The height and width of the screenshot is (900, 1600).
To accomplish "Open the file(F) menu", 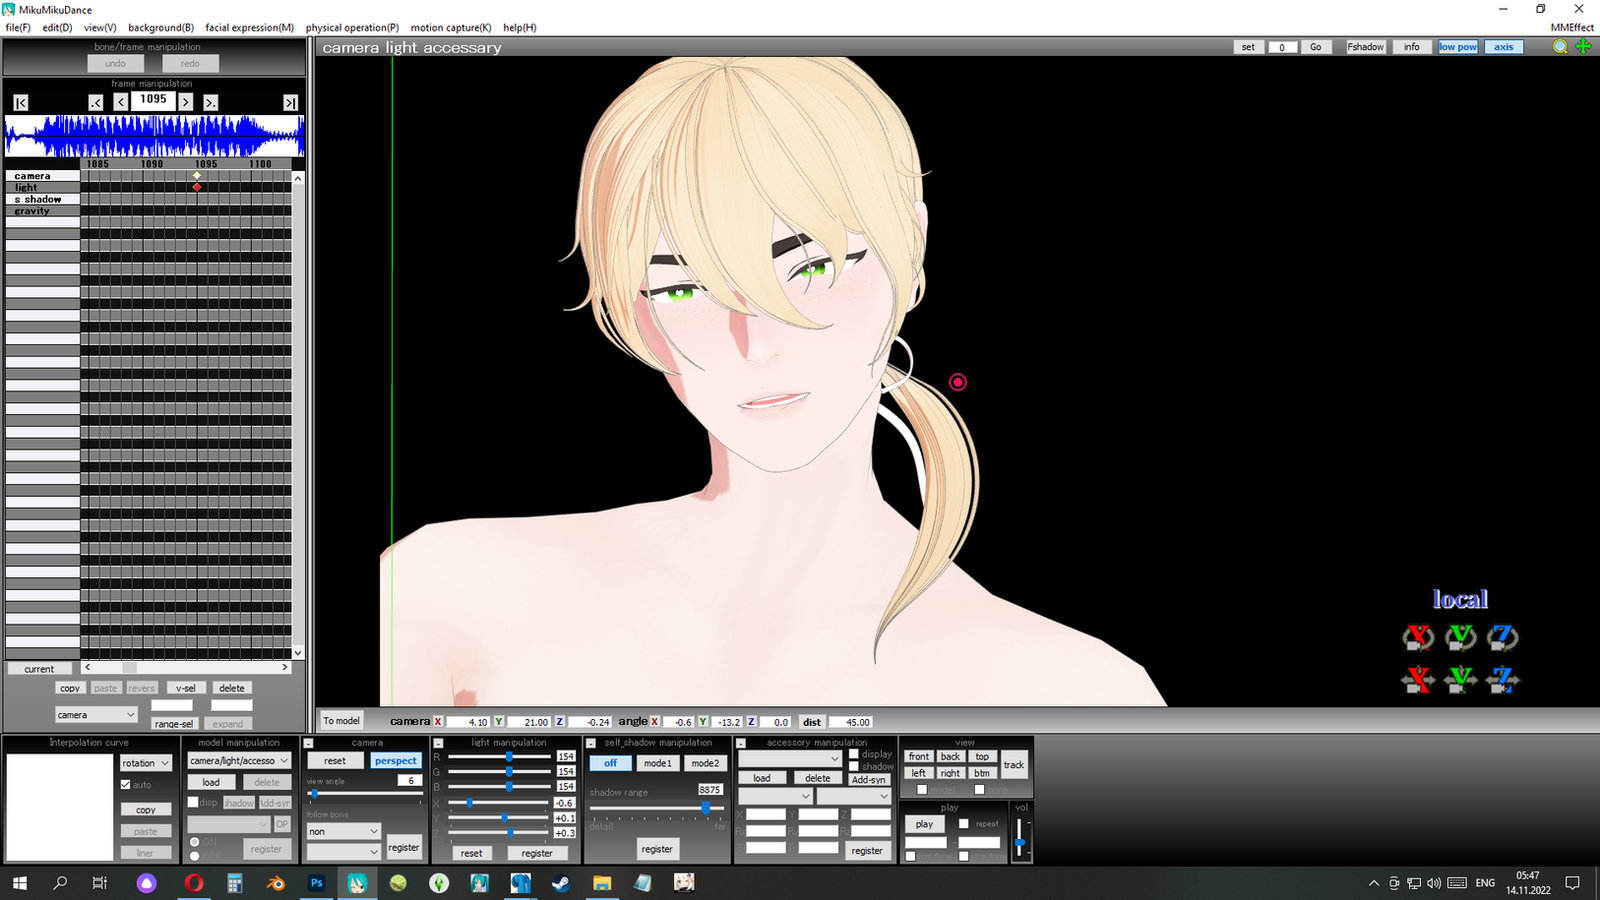I will pos(18,28).
